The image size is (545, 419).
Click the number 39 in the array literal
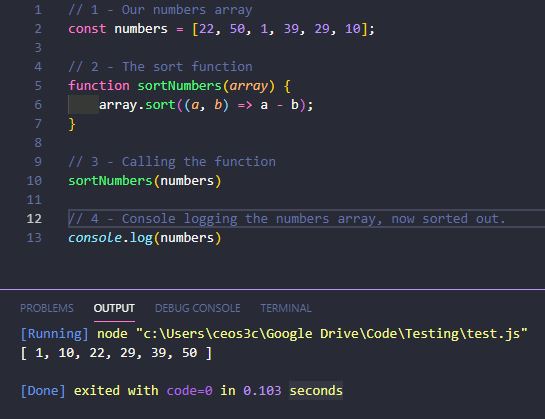coord(291,29)
